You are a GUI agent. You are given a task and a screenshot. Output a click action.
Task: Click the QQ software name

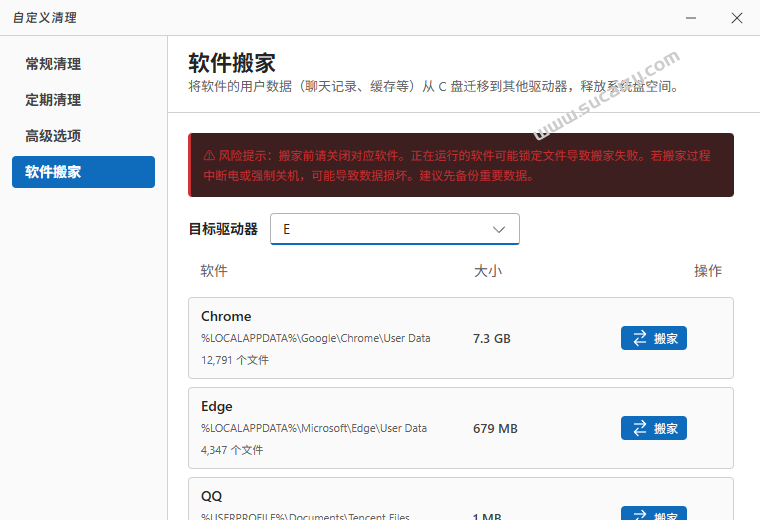click(x=211, y=496)
